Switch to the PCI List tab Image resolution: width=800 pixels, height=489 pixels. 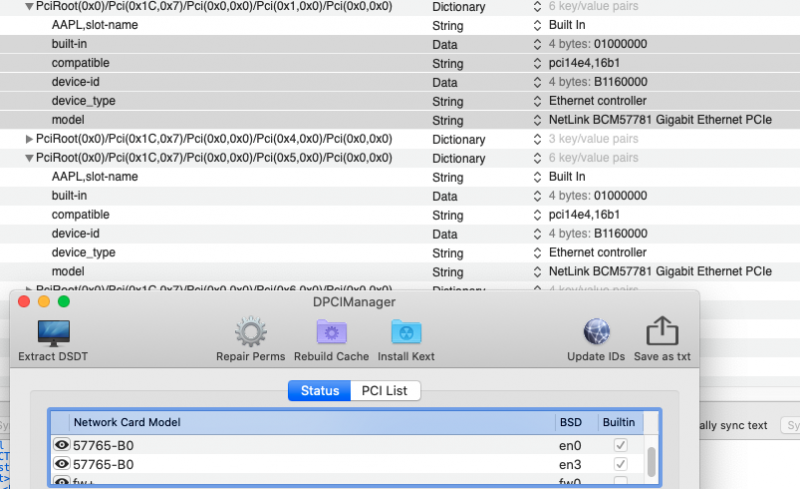click(x=385, y=390)
